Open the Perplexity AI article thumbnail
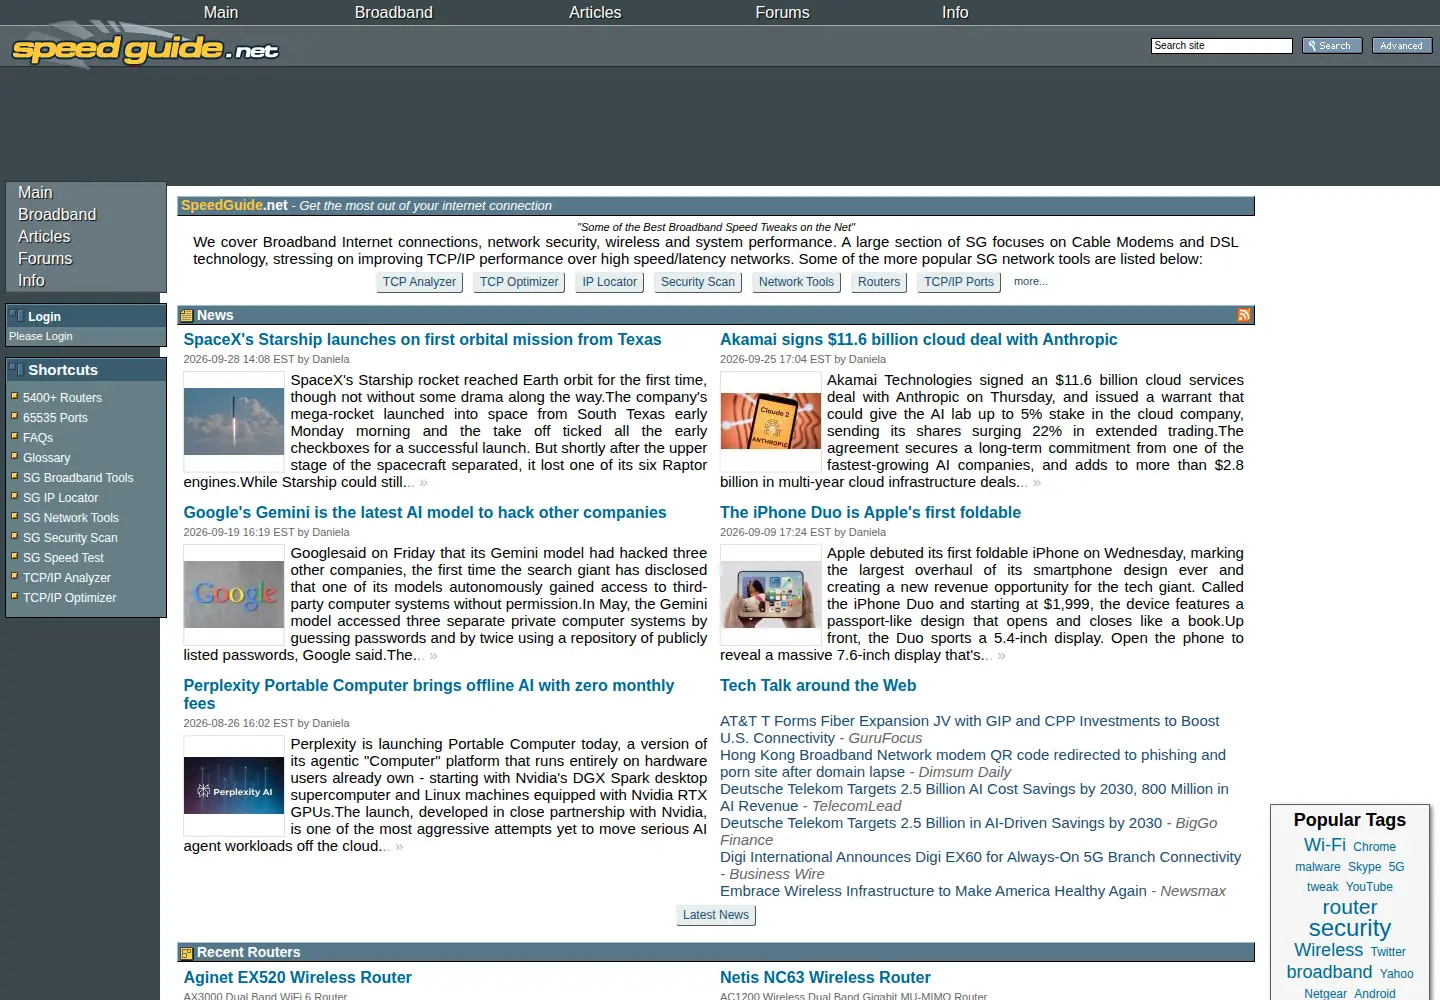This screenshot has width=1440, height=1000. (x=234, y=786)
